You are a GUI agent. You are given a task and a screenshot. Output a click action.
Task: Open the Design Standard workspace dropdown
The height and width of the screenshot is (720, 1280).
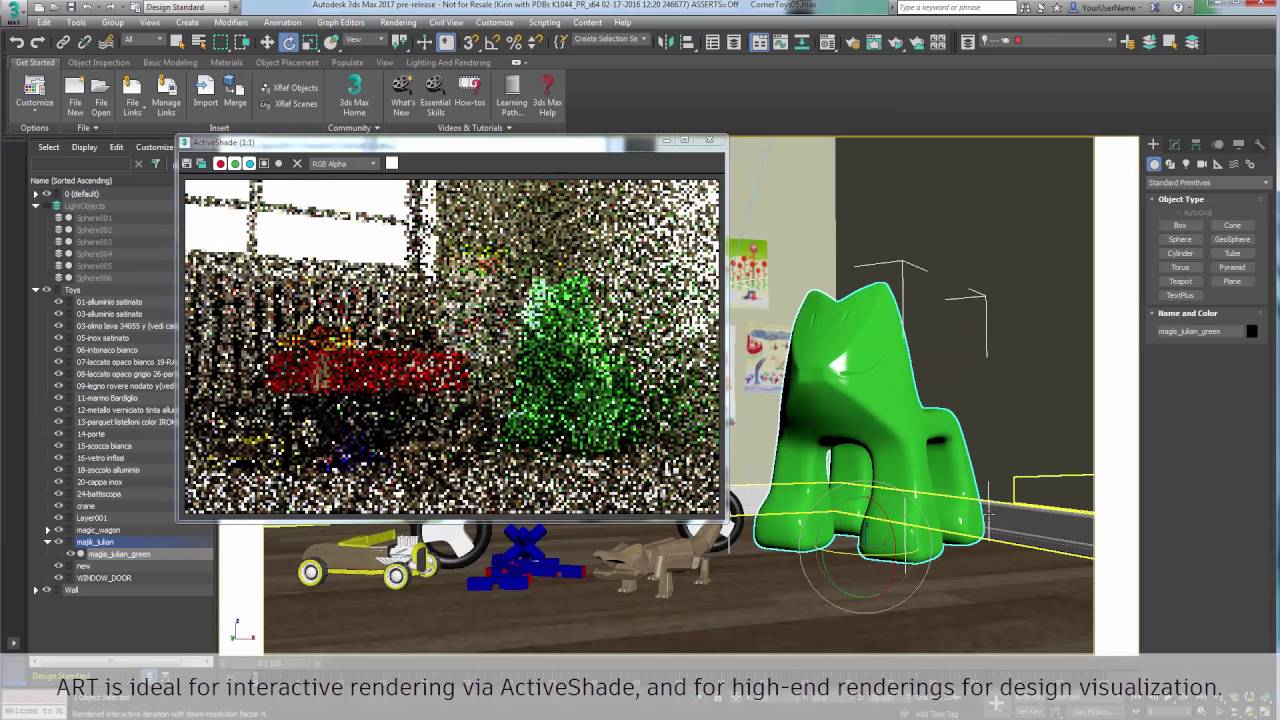click(189, 7)
